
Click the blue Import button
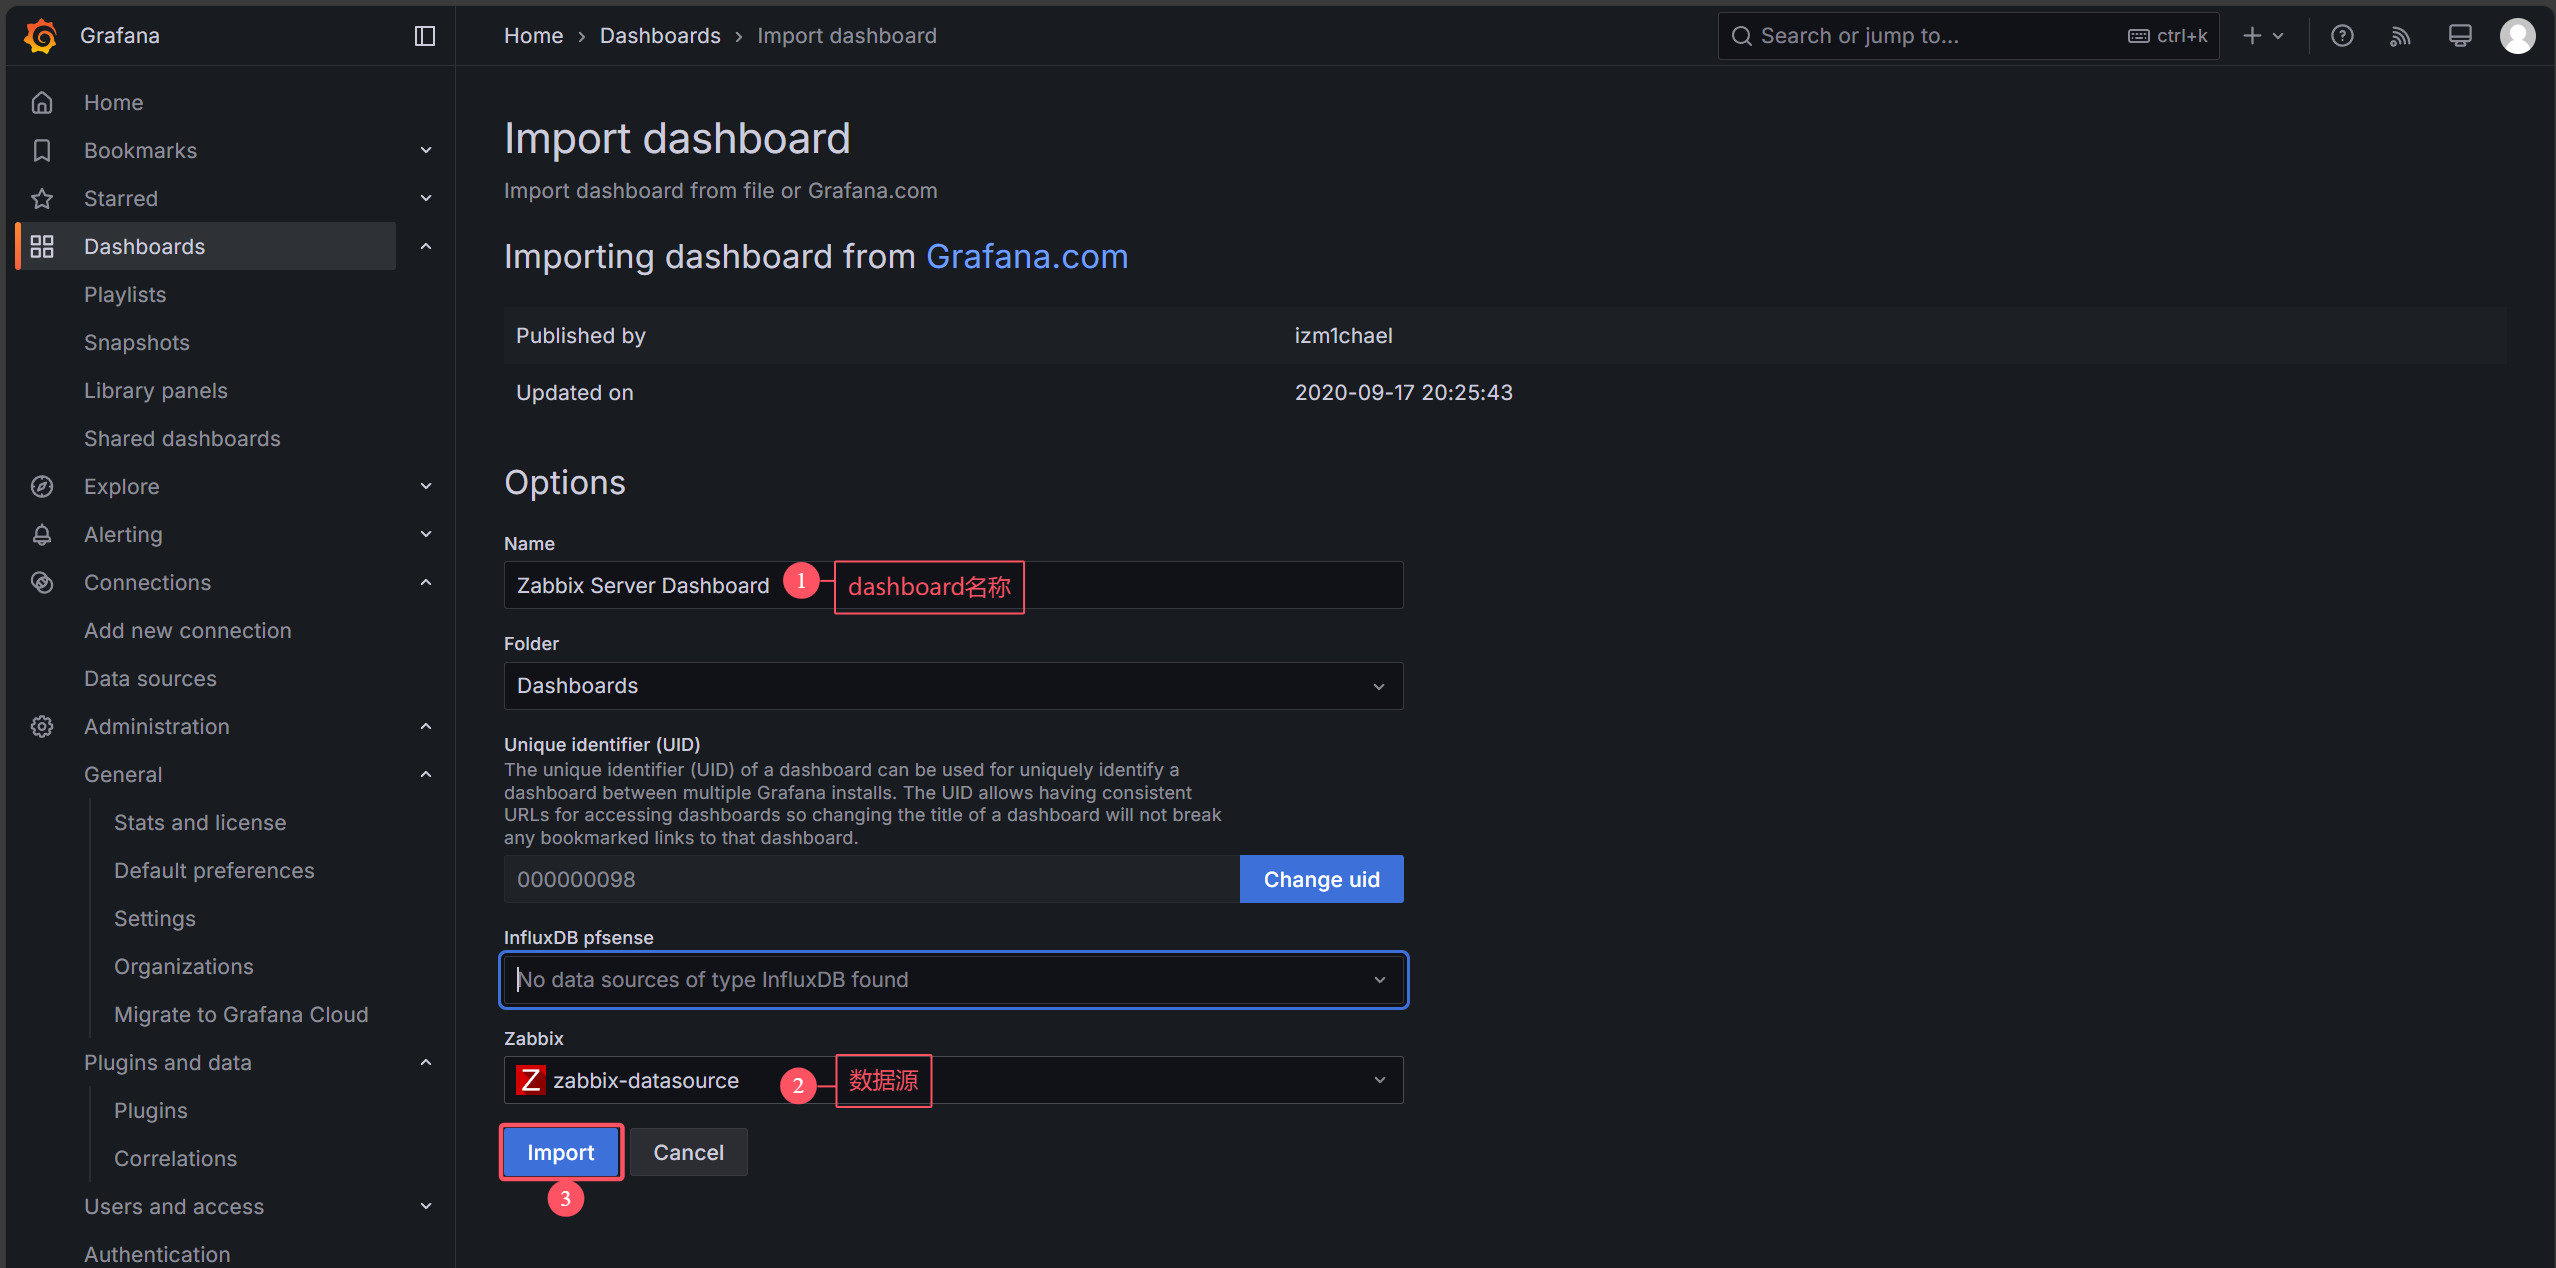pos(561,1152)
